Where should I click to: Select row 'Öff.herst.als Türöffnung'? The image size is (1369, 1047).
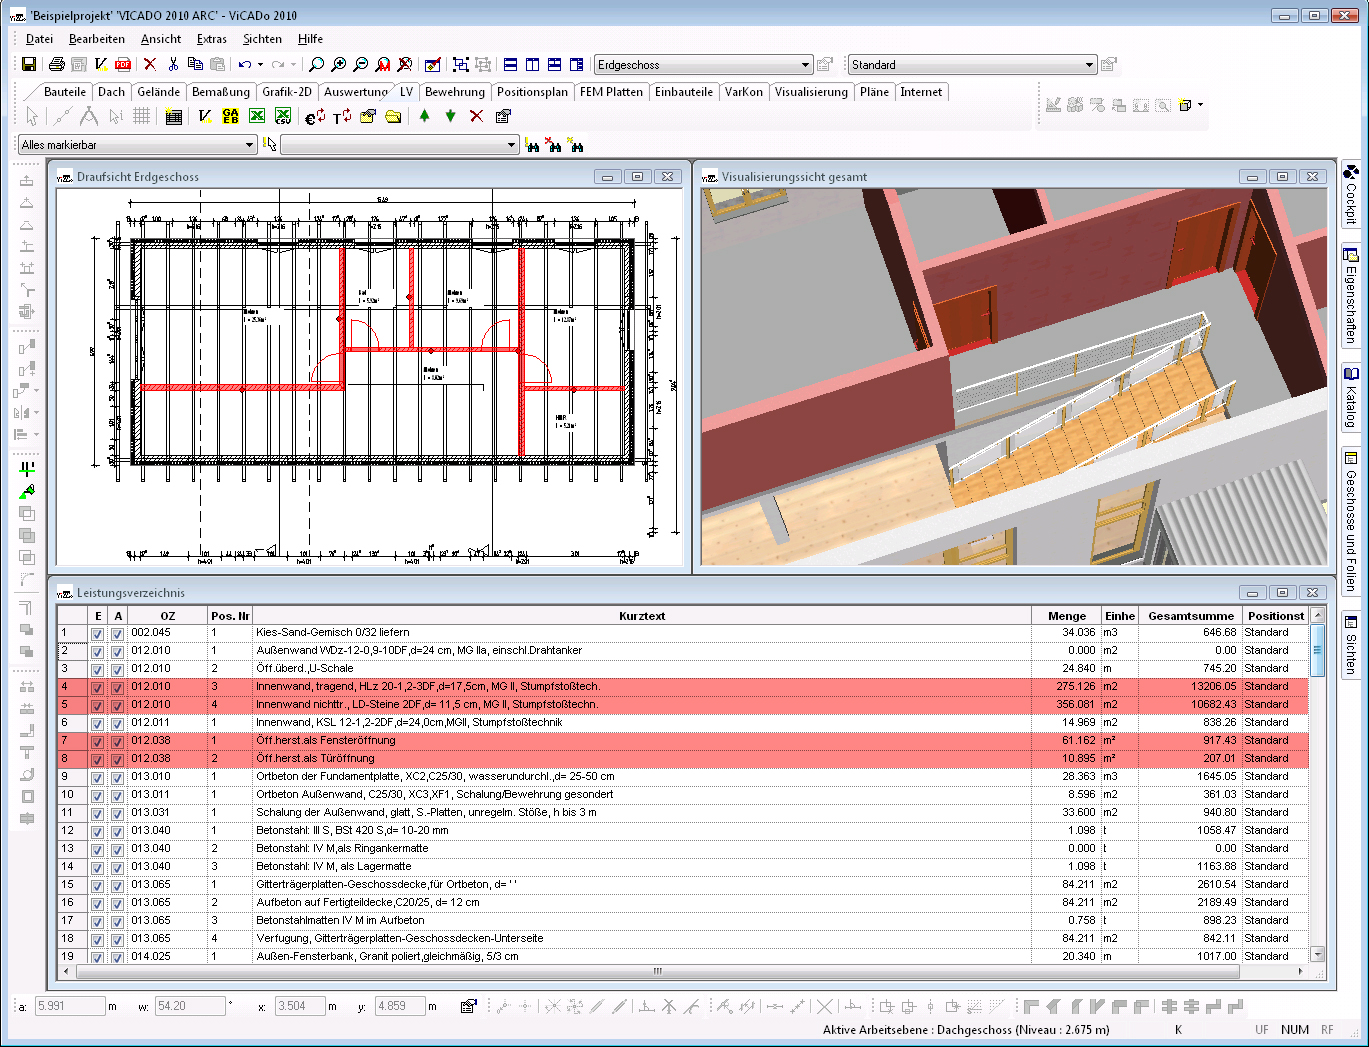(683, 759)
